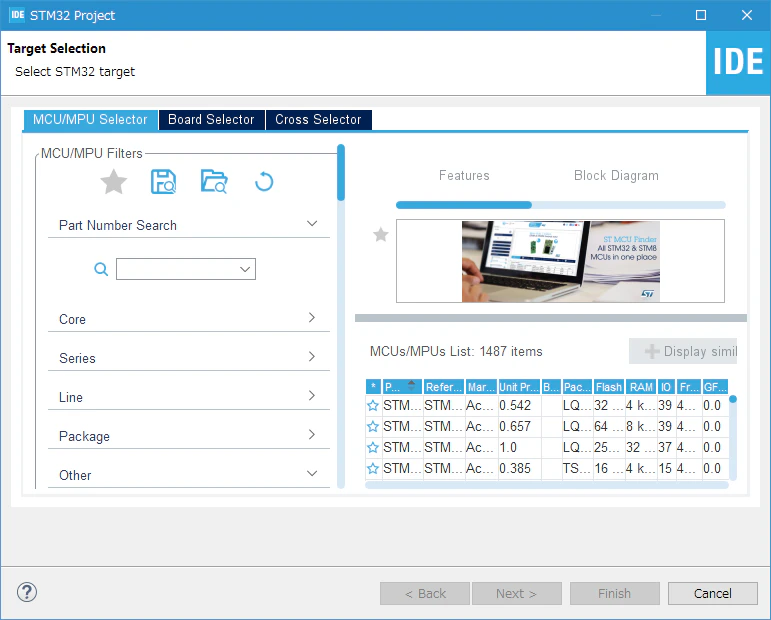Expand the Core filter section
Viewport: 771px width, 620px height.
[x=189, y=319]
